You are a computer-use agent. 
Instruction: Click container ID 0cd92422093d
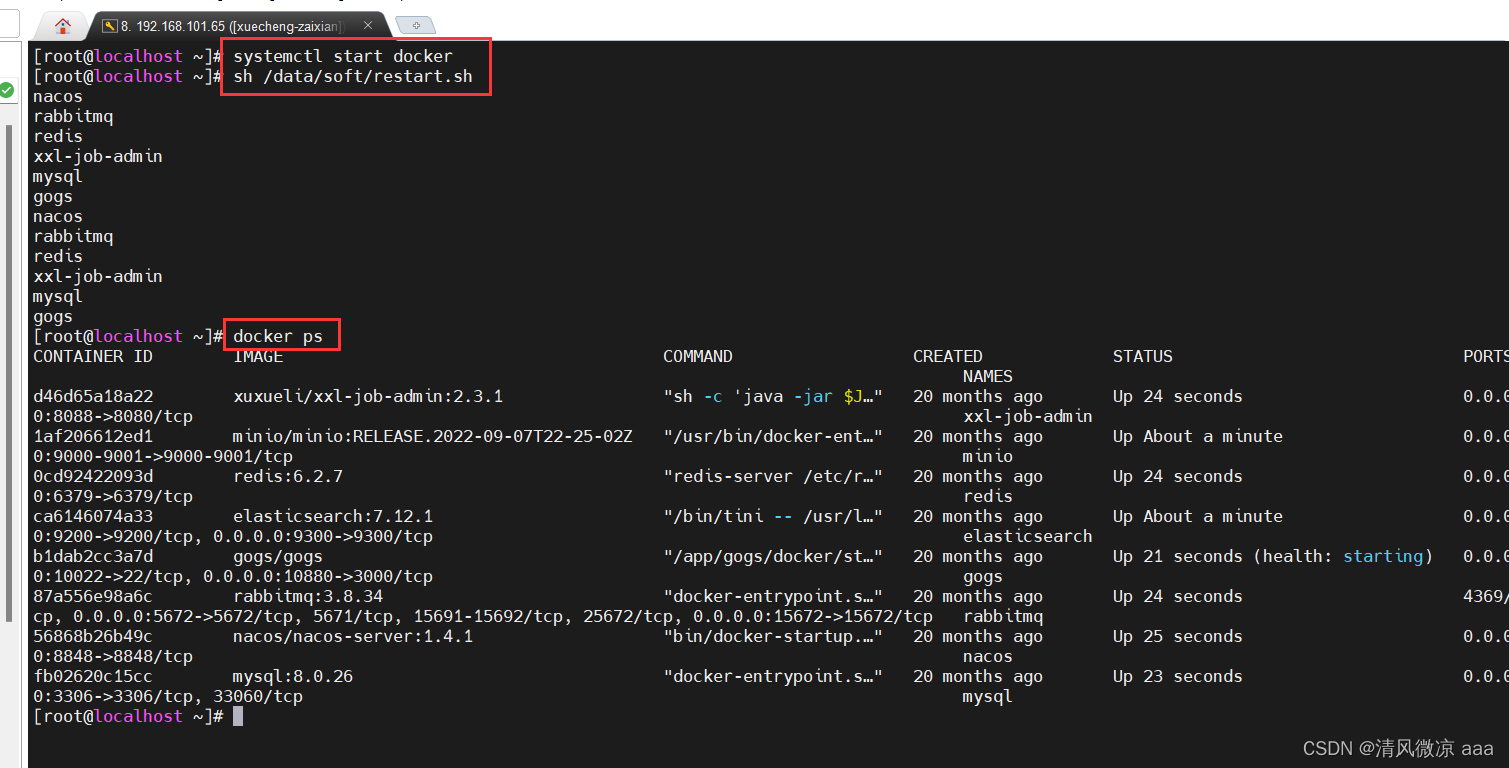(x=93, y=476)
